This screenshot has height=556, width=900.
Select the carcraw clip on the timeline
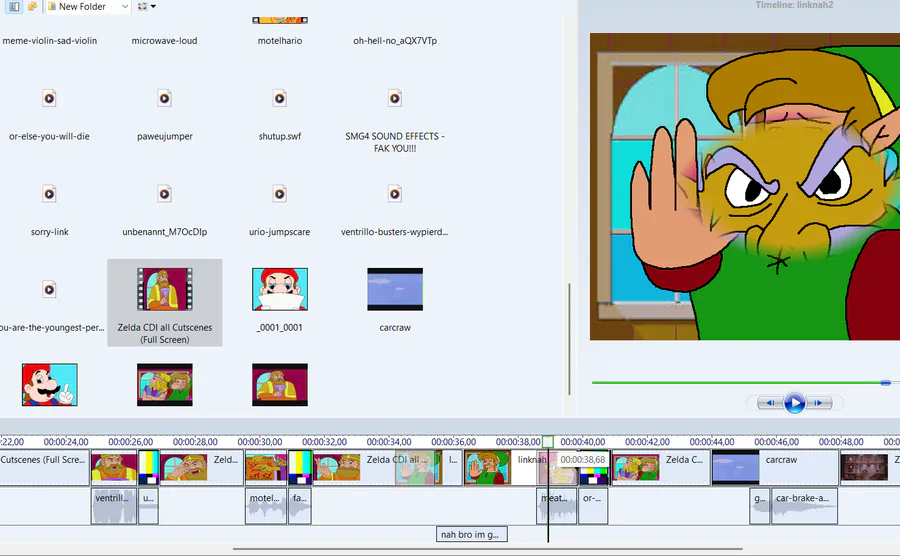tap(775, 467)
